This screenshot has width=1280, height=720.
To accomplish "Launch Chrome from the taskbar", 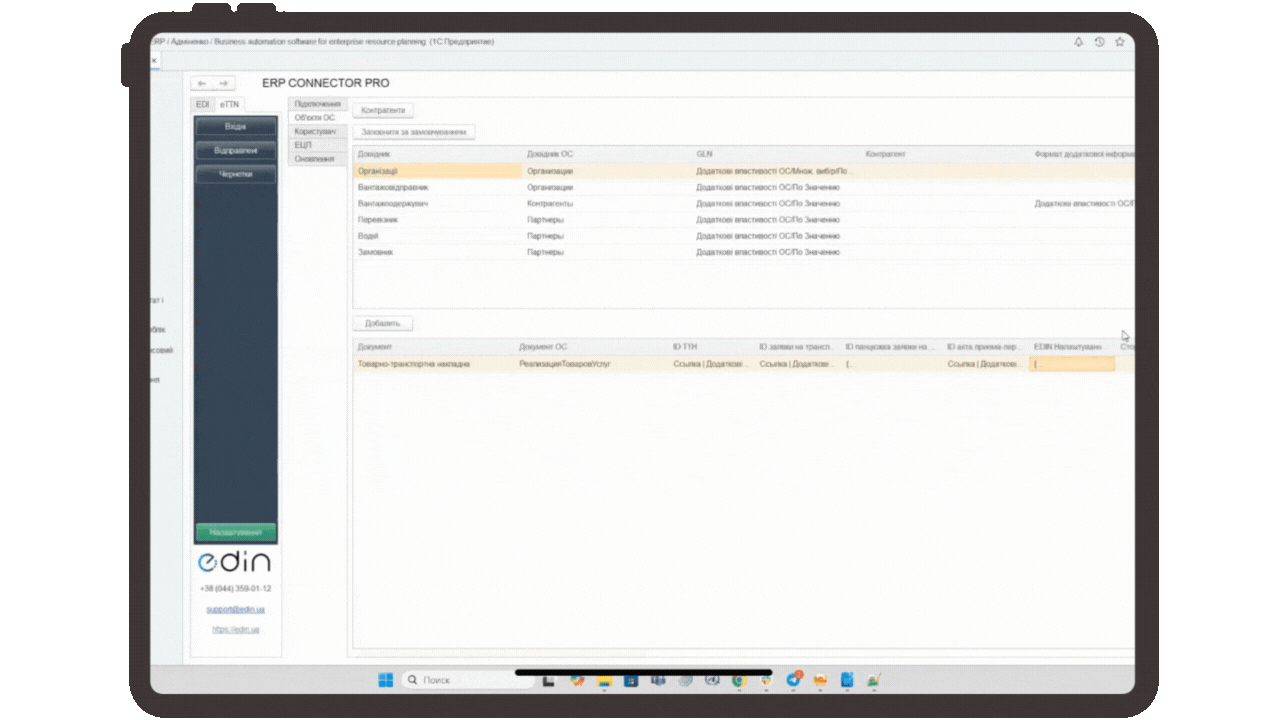I will point(738,680).
